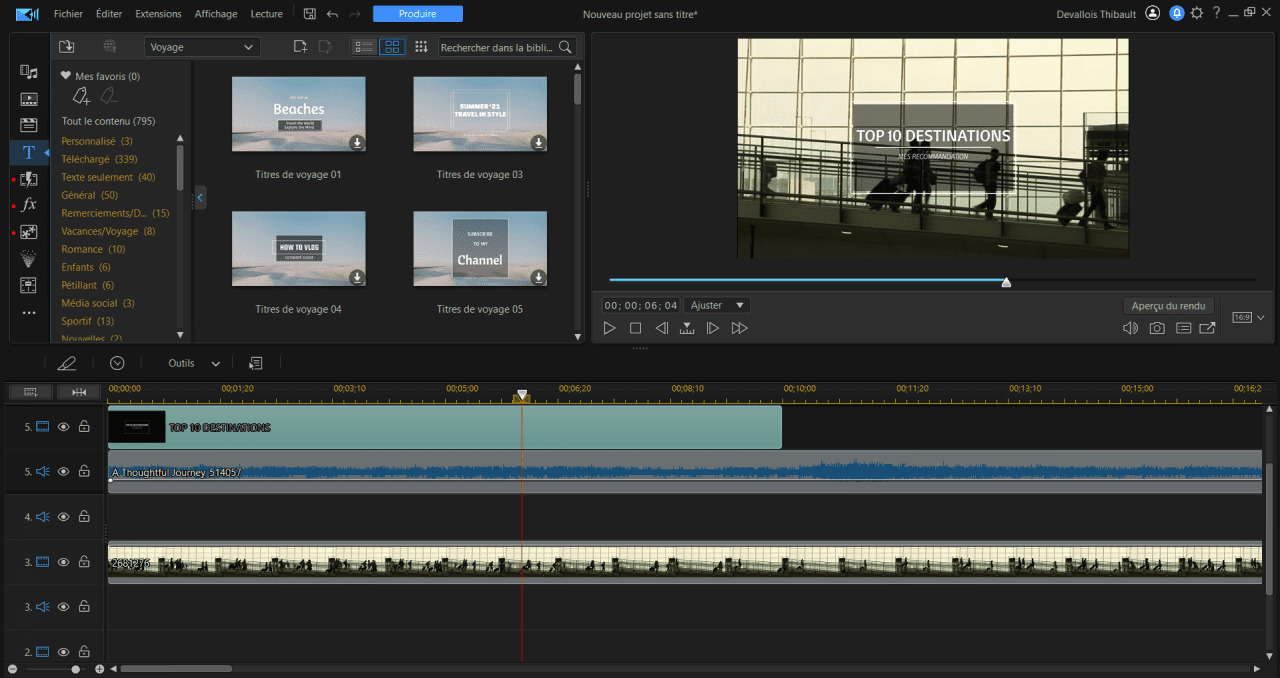Viewport: 1280px width, 678px height.
Task: Open the Fichier menu
Action: pyautogui.click(x=68, y=14)
